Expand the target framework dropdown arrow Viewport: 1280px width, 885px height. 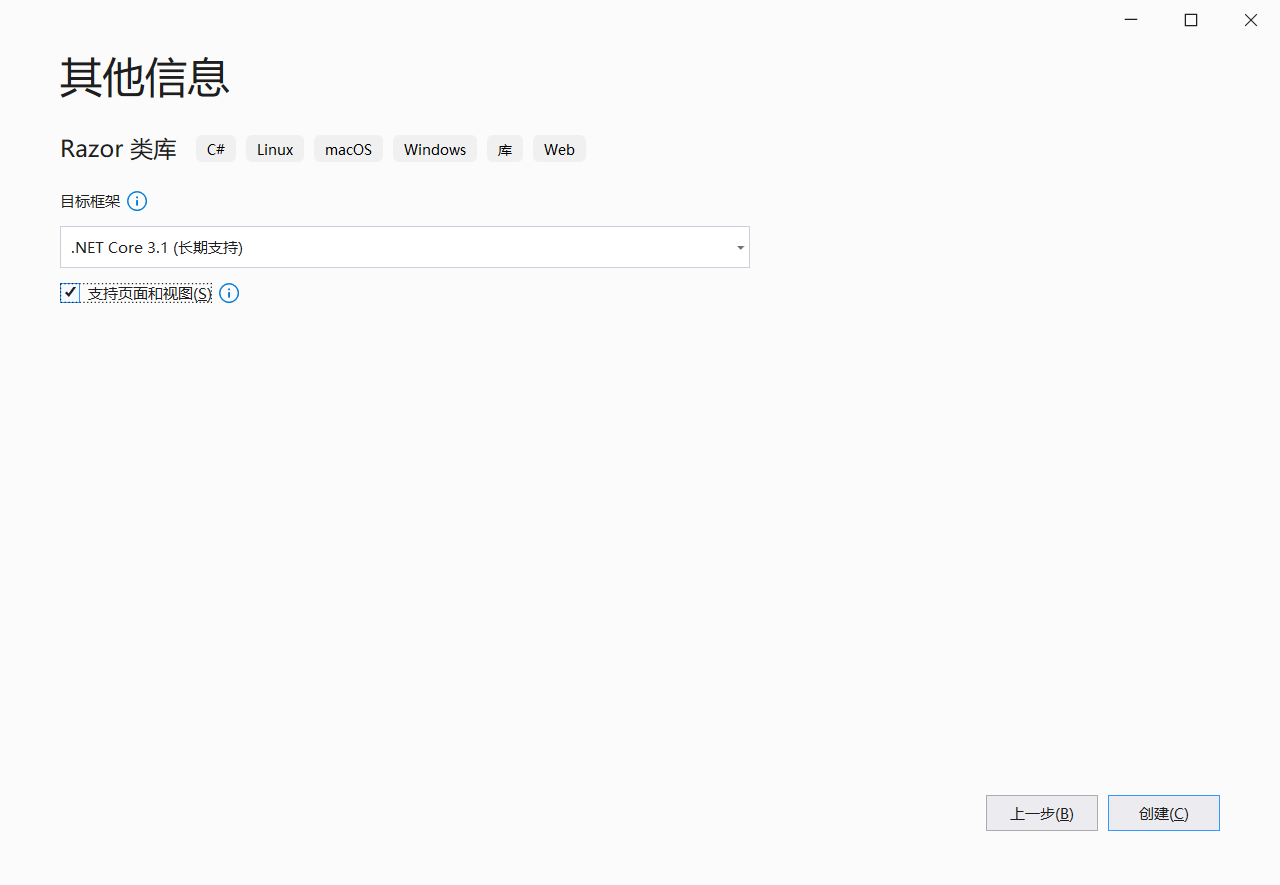[x=740, y=247]
